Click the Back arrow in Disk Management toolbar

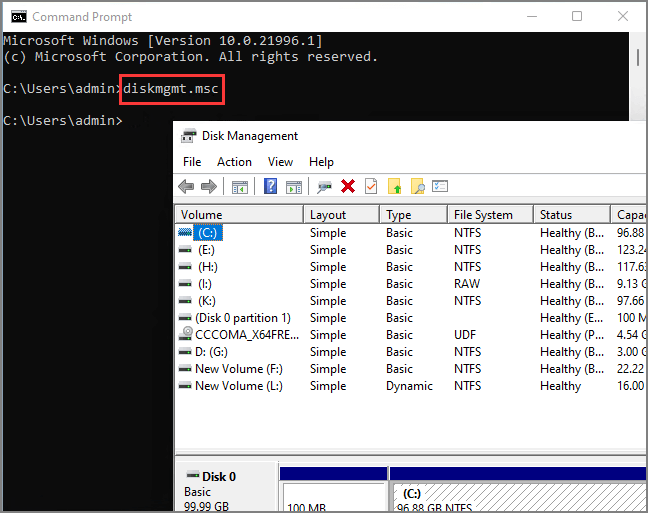(x=186, y=186)
